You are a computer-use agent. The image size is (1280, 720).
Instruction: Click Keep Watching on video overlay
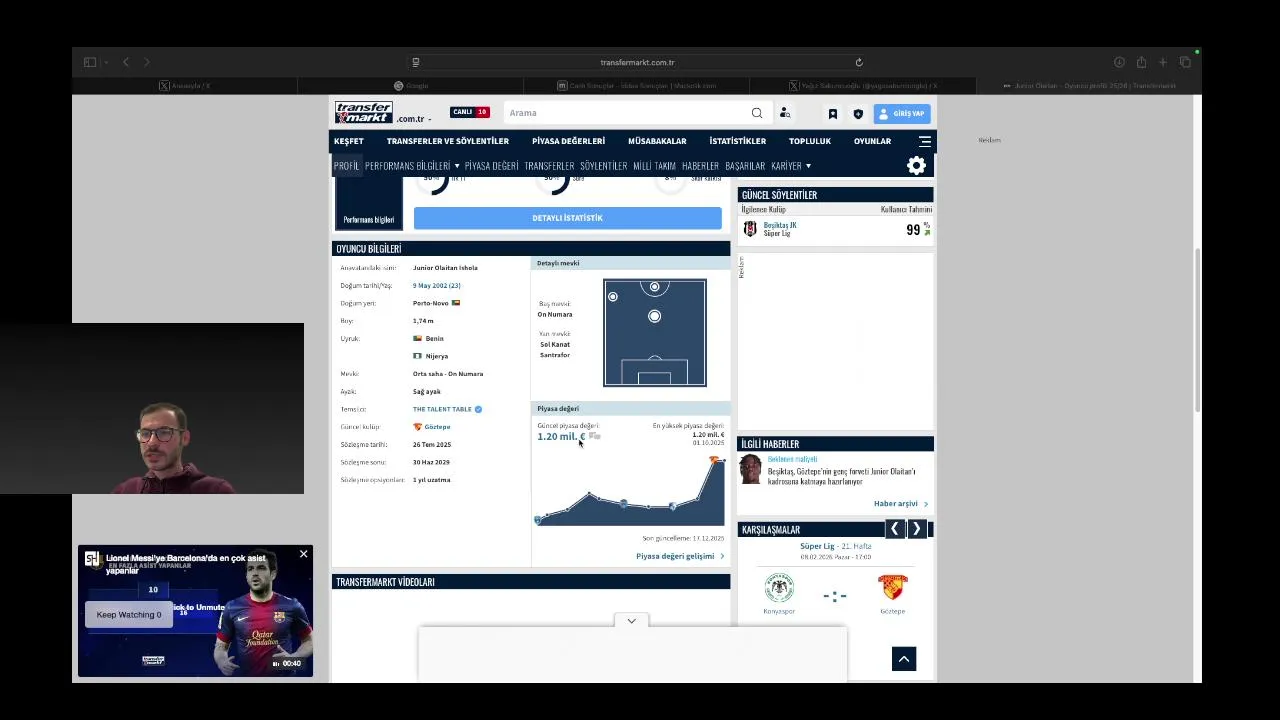pos(129,615)
